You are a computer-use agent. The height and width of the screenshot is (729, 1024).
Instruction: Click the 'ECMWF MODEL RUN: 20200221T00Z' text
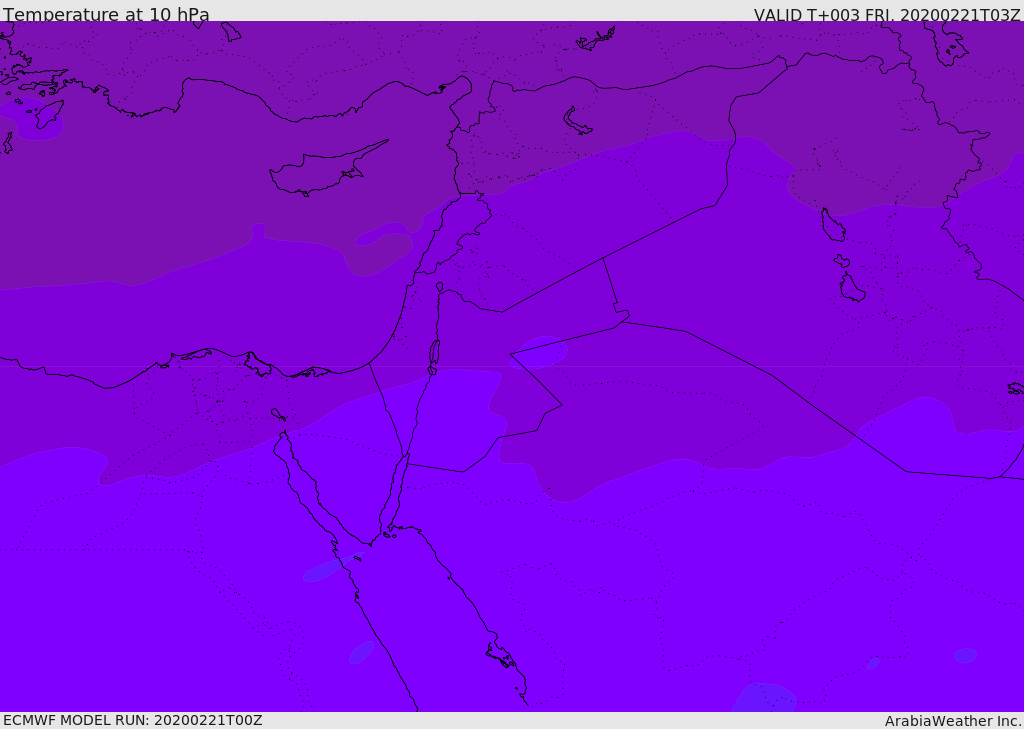133,720
